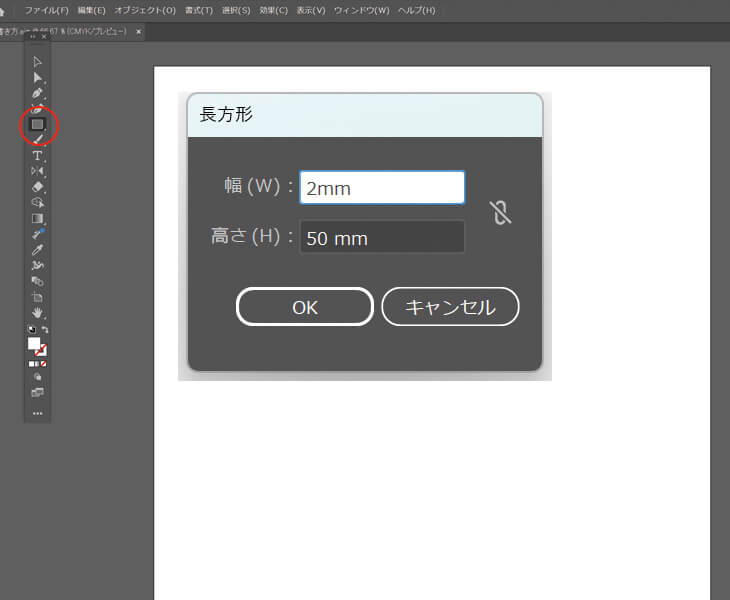Screen dimensions: 730x600
Task: Open the drawing mode options
Action: (x=37, y=377)
